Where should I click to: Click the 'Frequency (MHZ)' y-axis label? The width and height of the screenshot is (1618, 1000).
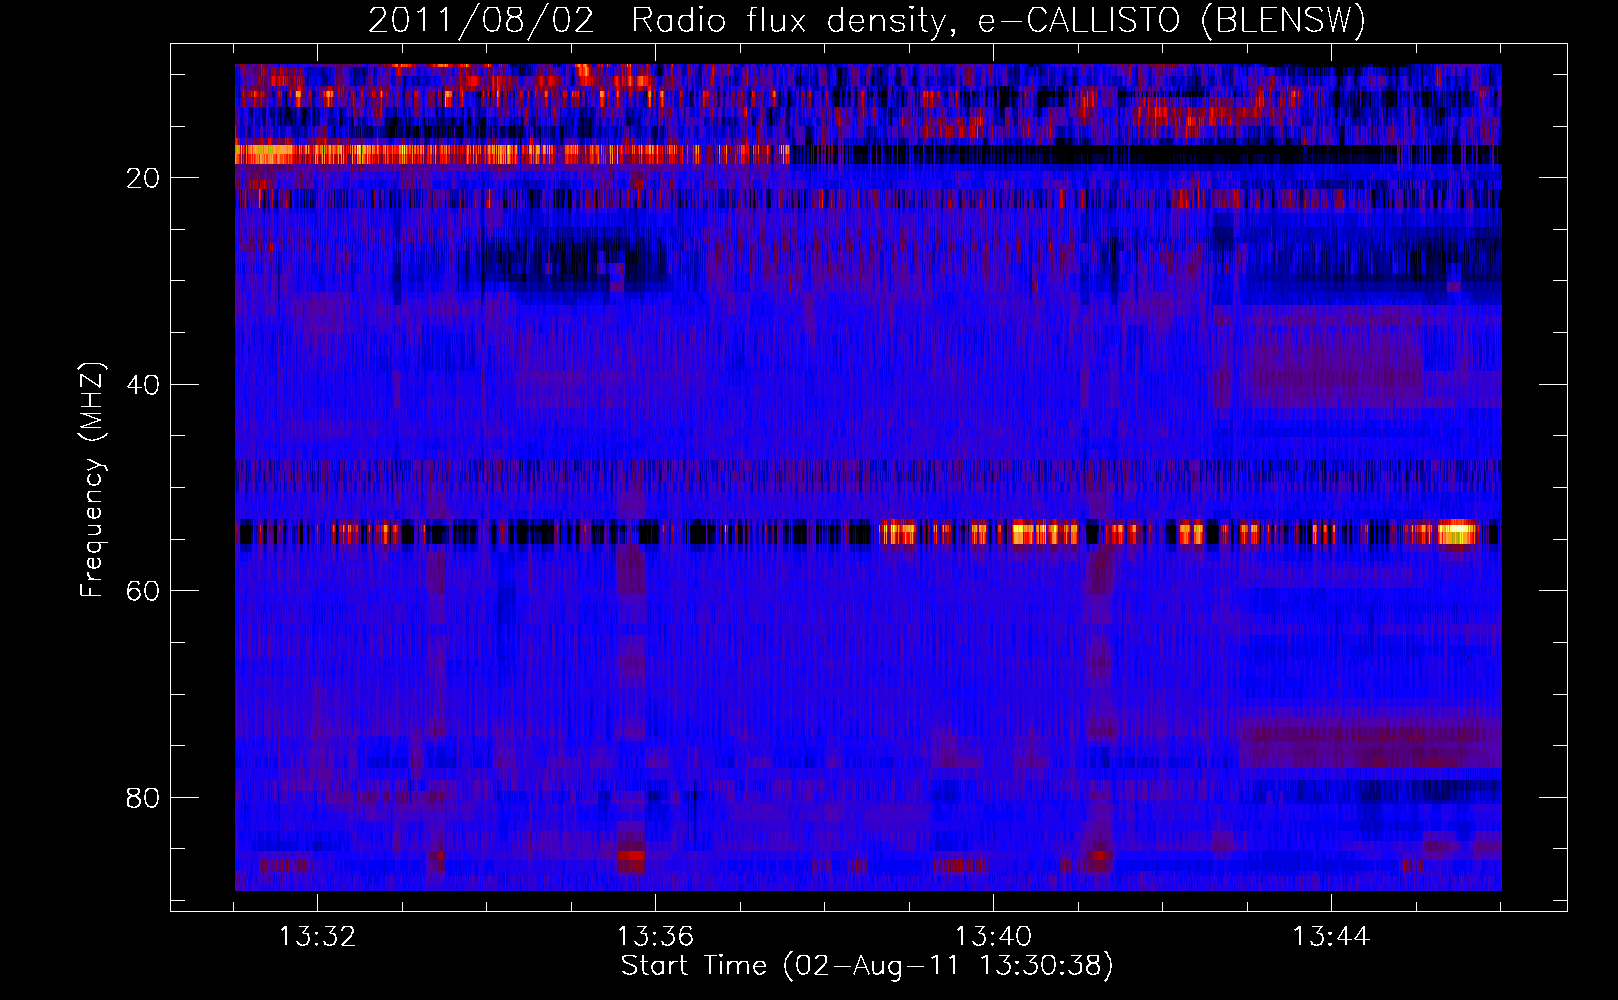pyautogui.click(x=91, y=480)
